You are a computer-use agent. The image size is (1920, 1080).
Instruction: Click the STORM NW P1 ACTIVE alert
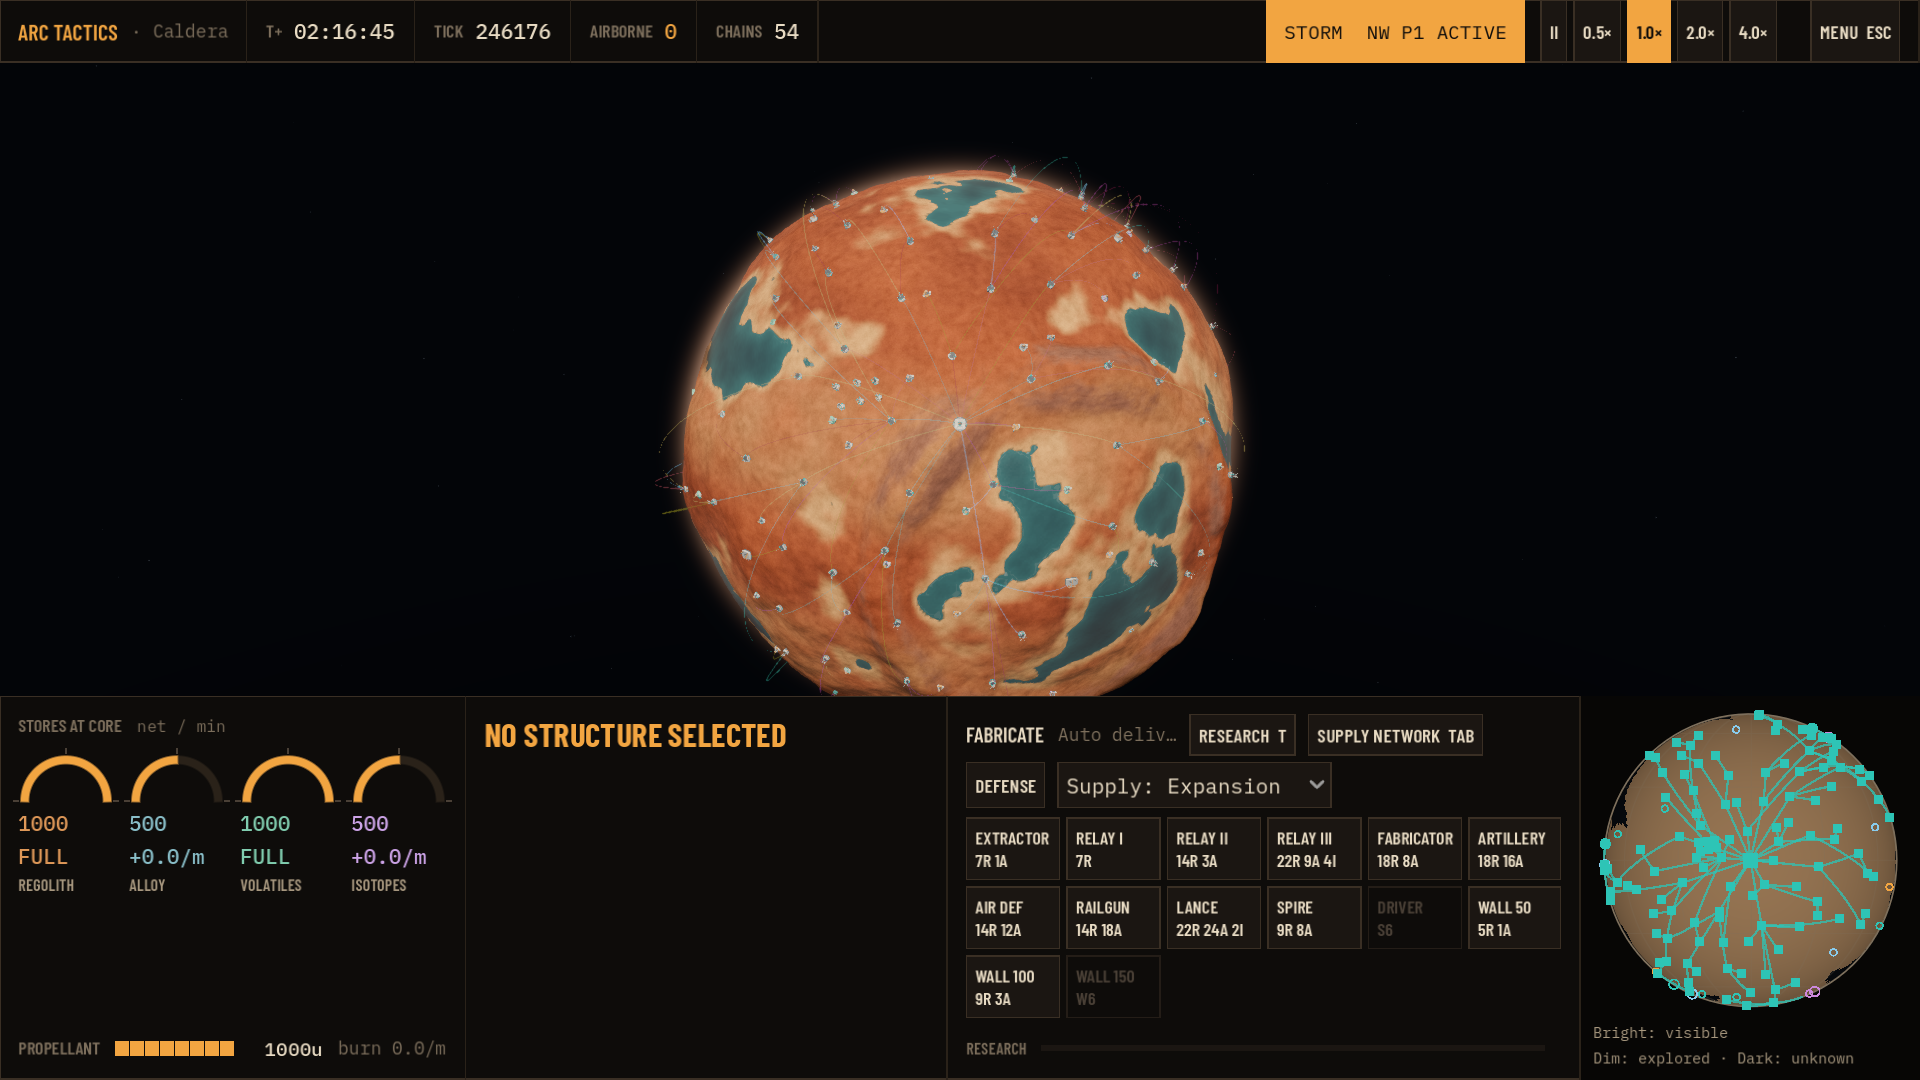pos(1395,32)
